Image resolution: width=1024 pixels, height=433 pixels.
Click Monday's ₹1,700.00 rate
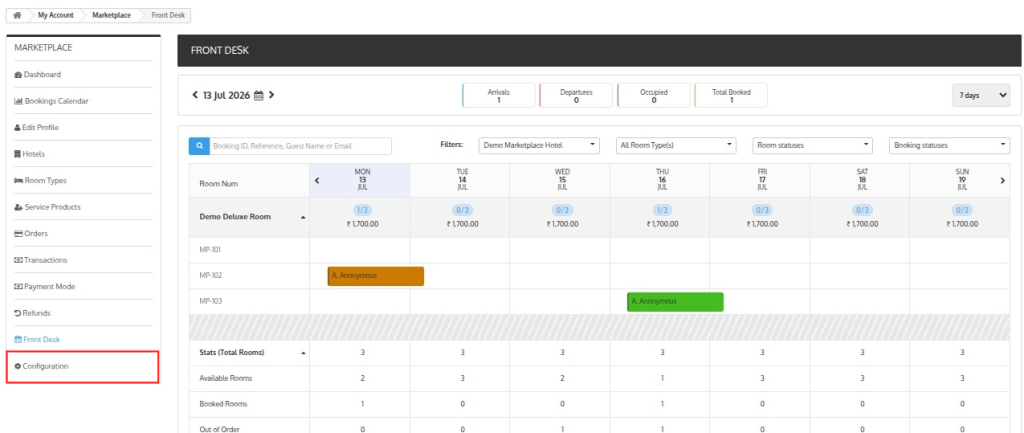pyautogui.click(x=362, y=224)
